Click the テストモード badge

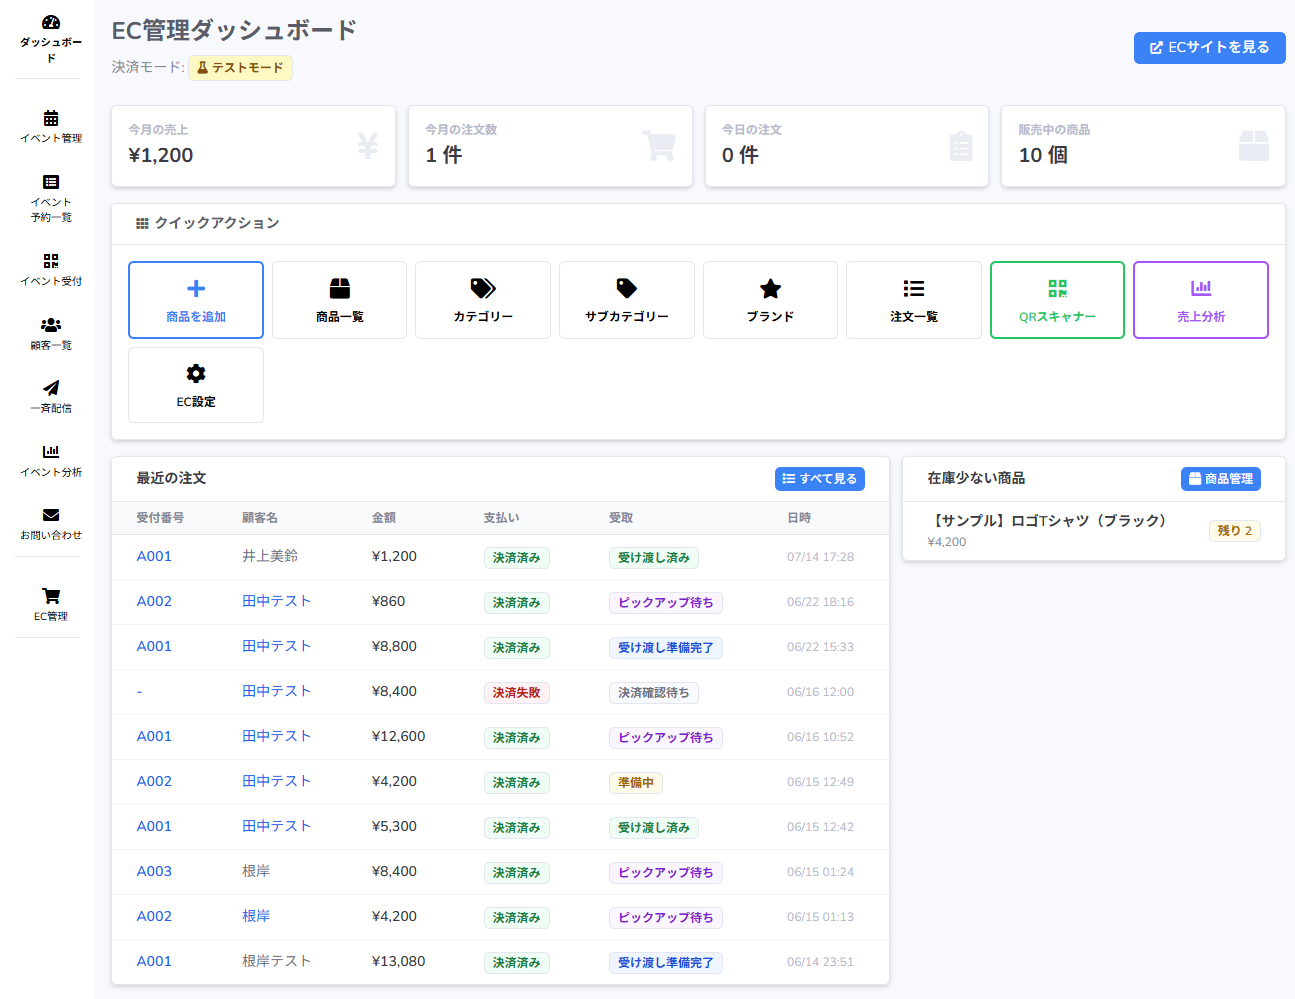pos(240,67)
